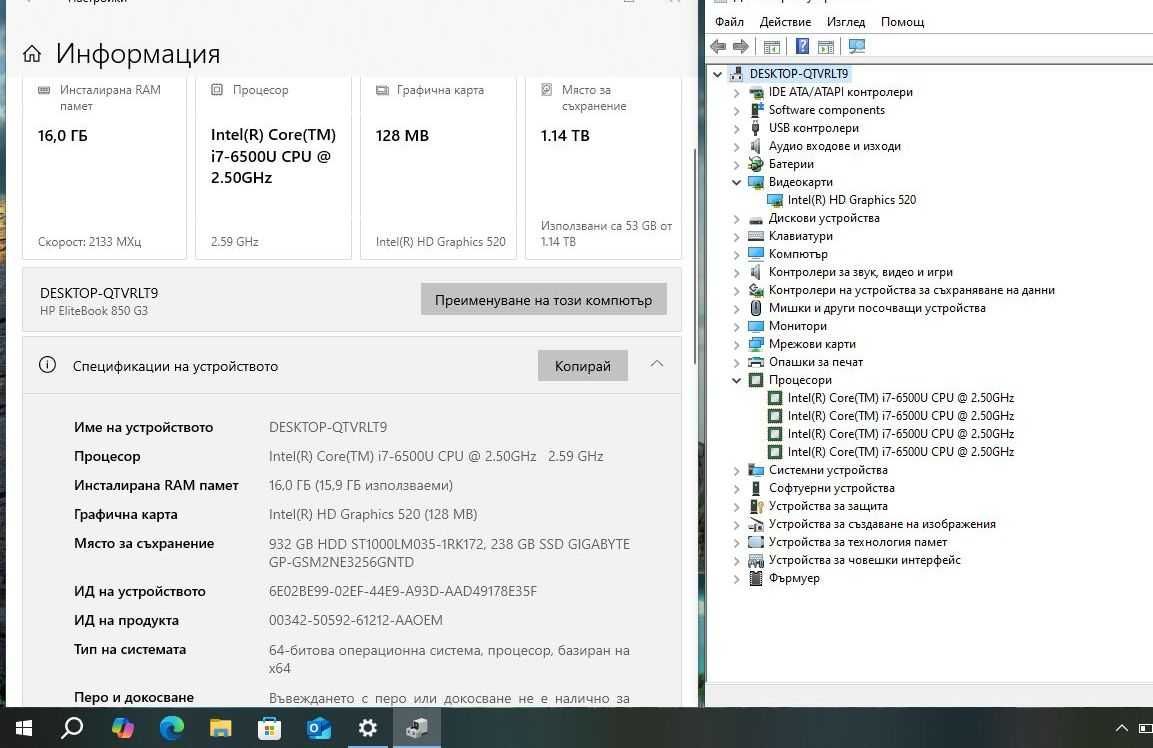Expand the IDE ATA/ATAPI контролери node
This screenshot has width=1153, height=748.
tap(736, 92)
